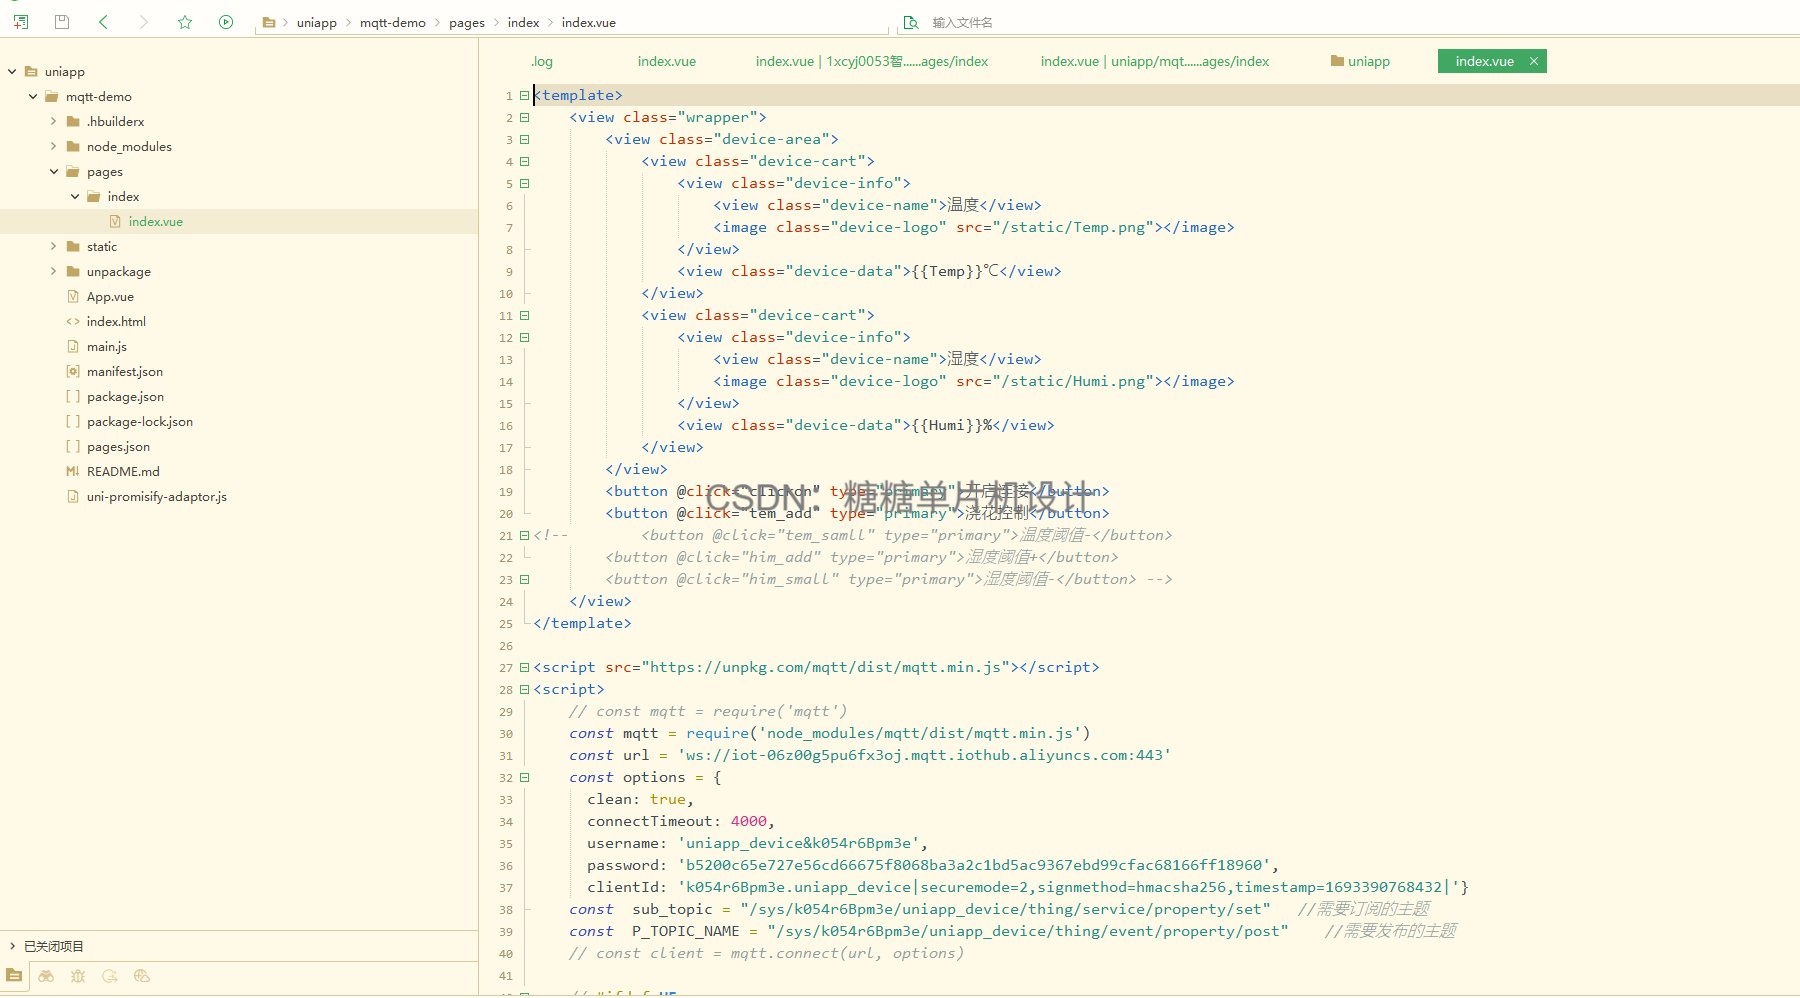Go forward using the right arrow icon
The image size is (1800, 998).
point(144,21)
